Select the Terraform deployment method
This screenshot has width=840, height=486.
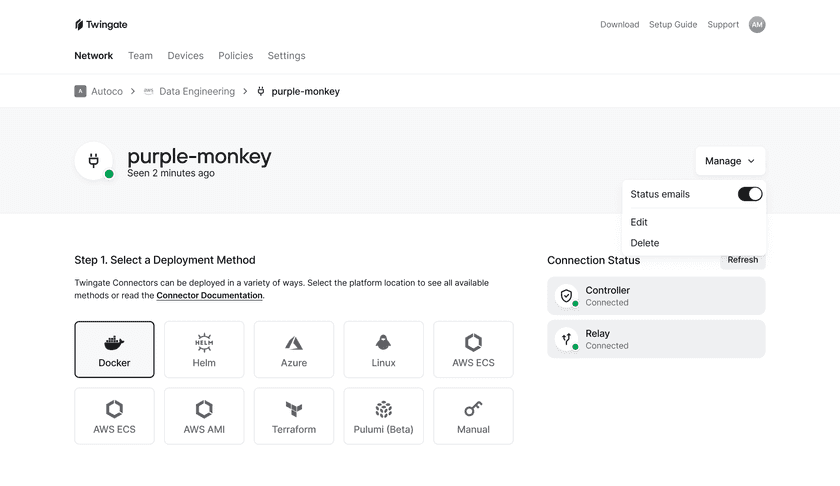pyautogui.click(x=294, y=416)
